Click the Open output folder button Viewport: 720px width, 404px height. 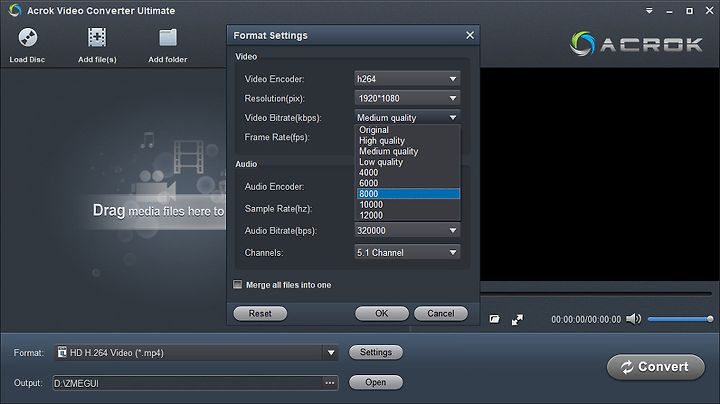click(x=376, y=382)
